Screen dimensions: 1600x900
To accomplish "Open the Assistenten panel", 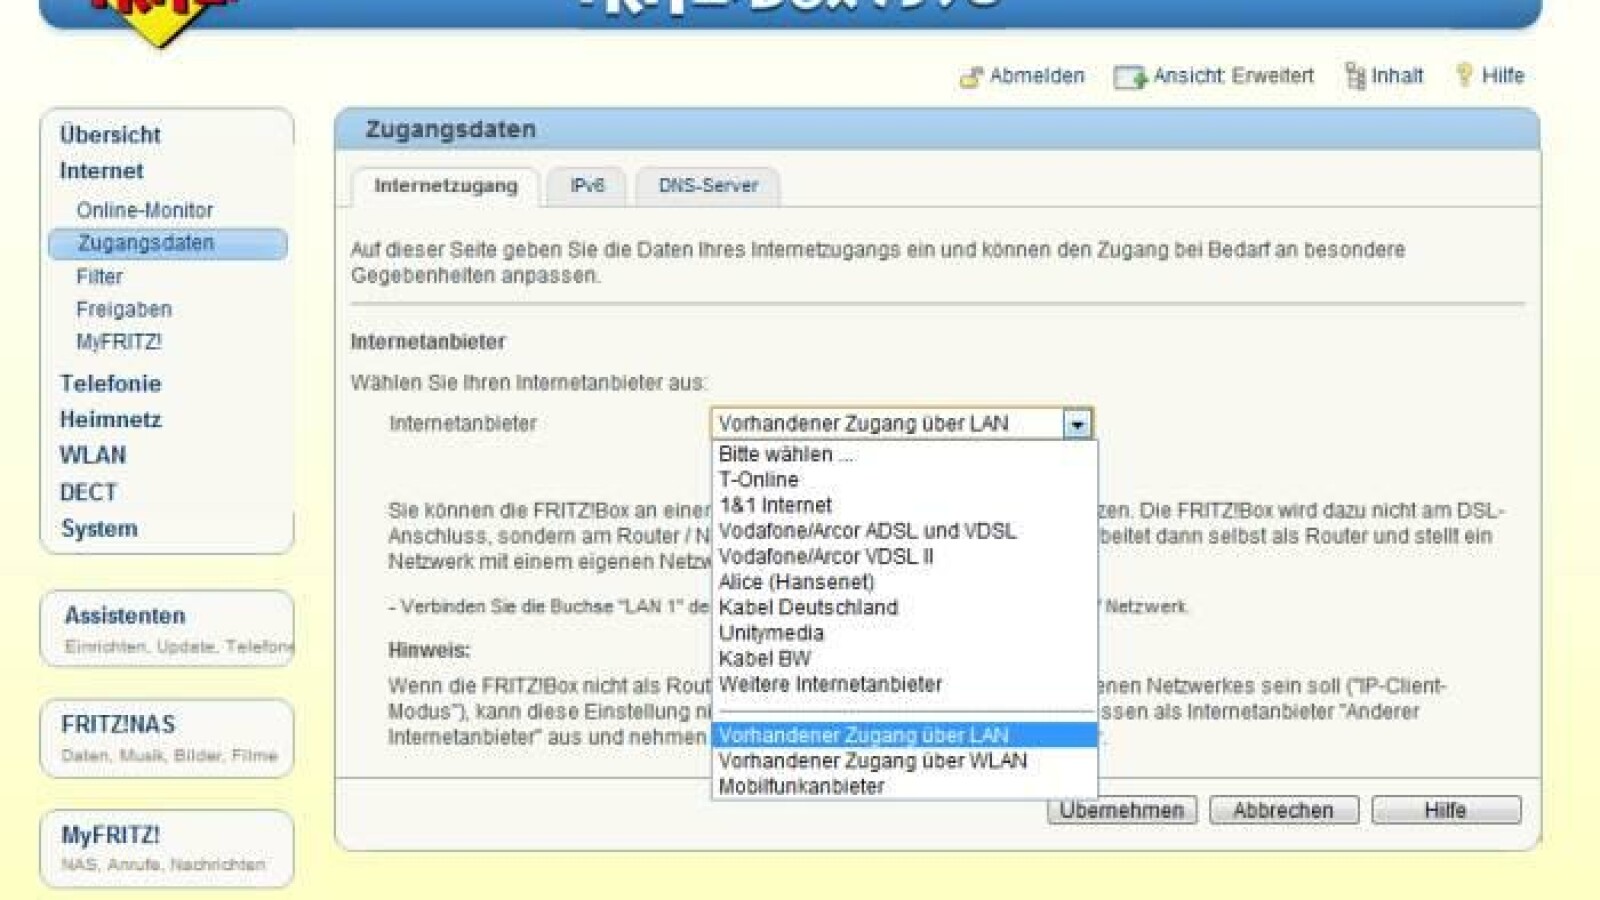I will (167, 628).
